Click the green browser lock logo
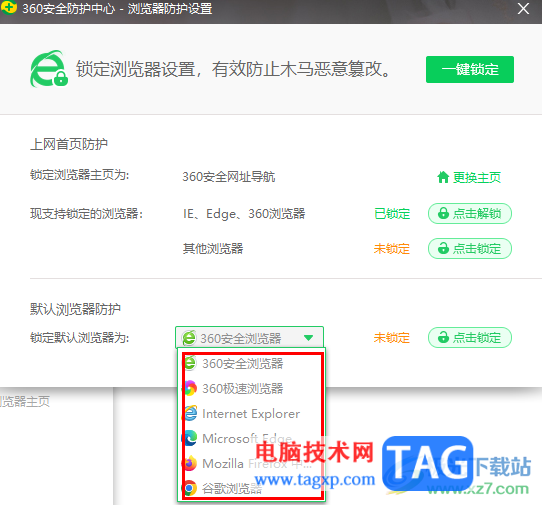The height and width of the screenshot is (505, 542). (x=49, y=69)
